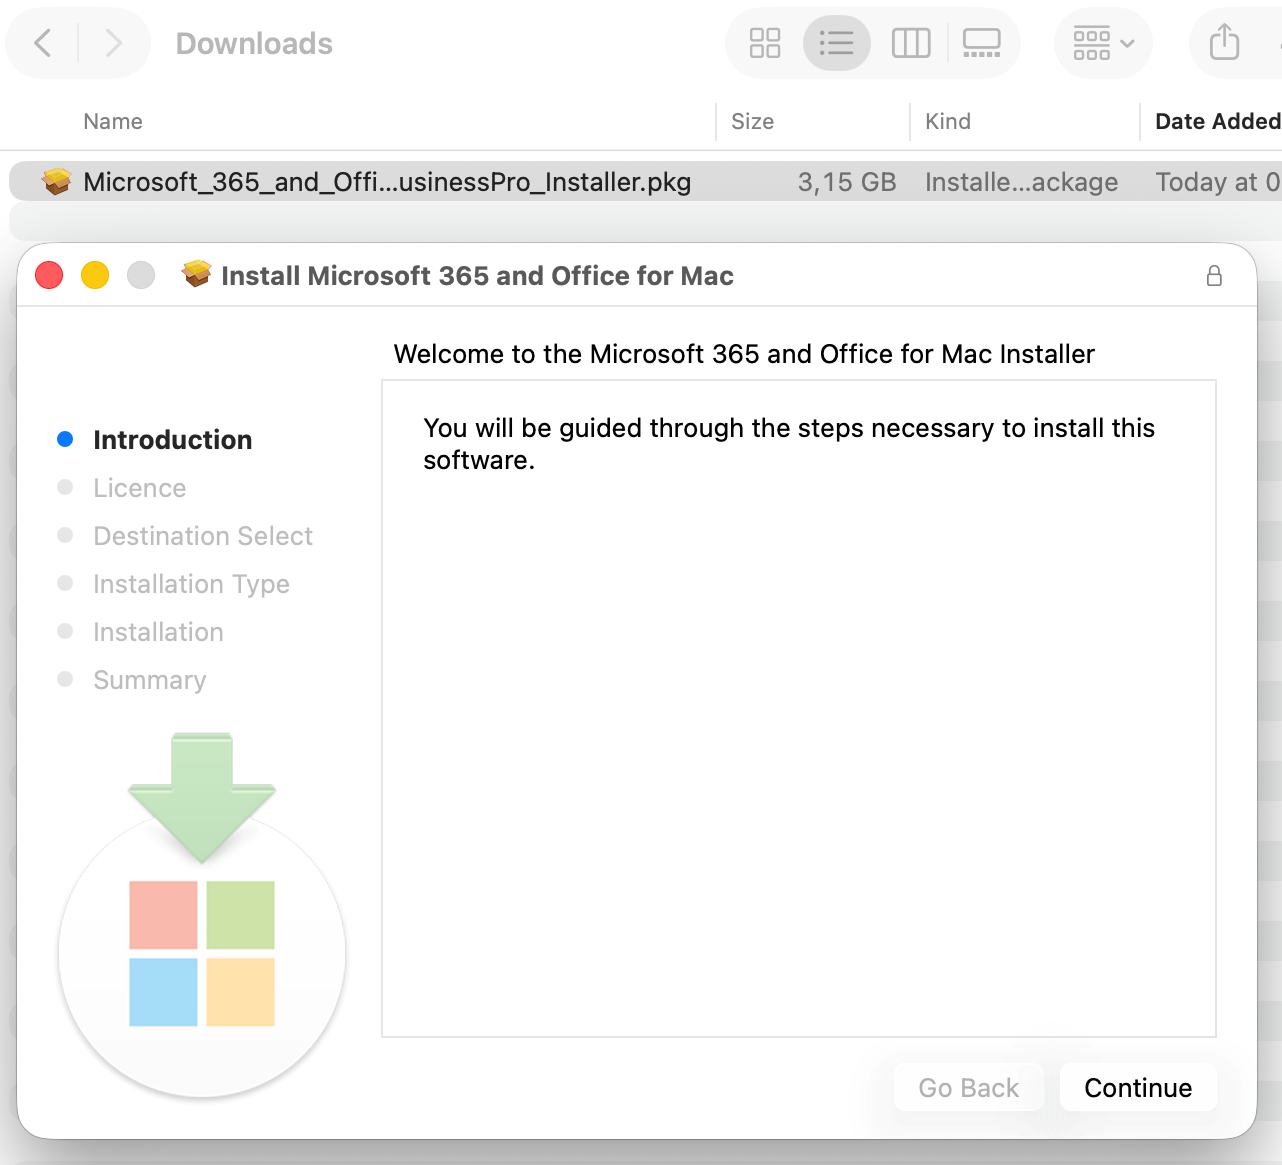Click the Downloads folder title in Finder
Viewport: 1282px width, 1165px height.
[x=254, y=43]
